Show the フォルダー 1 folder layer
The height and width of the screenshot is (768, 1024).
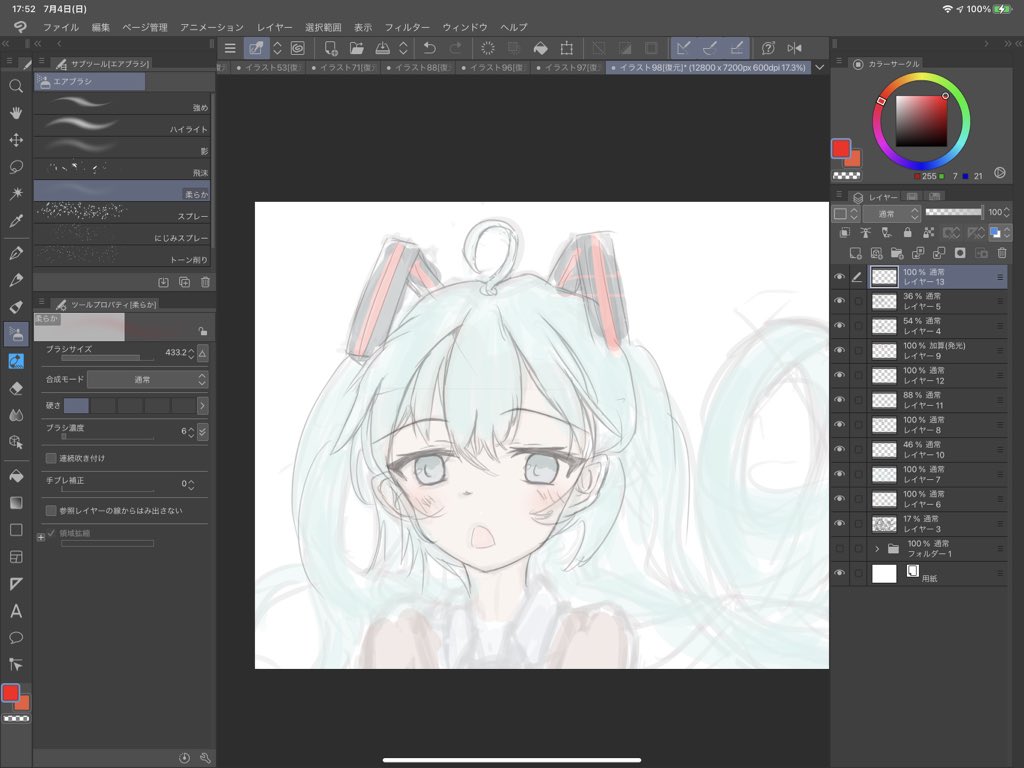tap(840, 549)
